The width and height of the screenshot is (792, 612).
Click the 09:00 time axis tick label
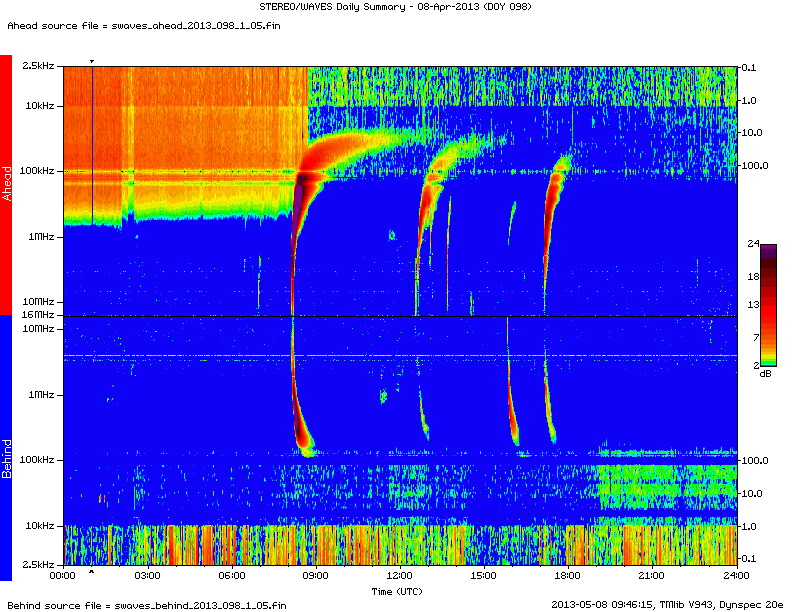315,576
